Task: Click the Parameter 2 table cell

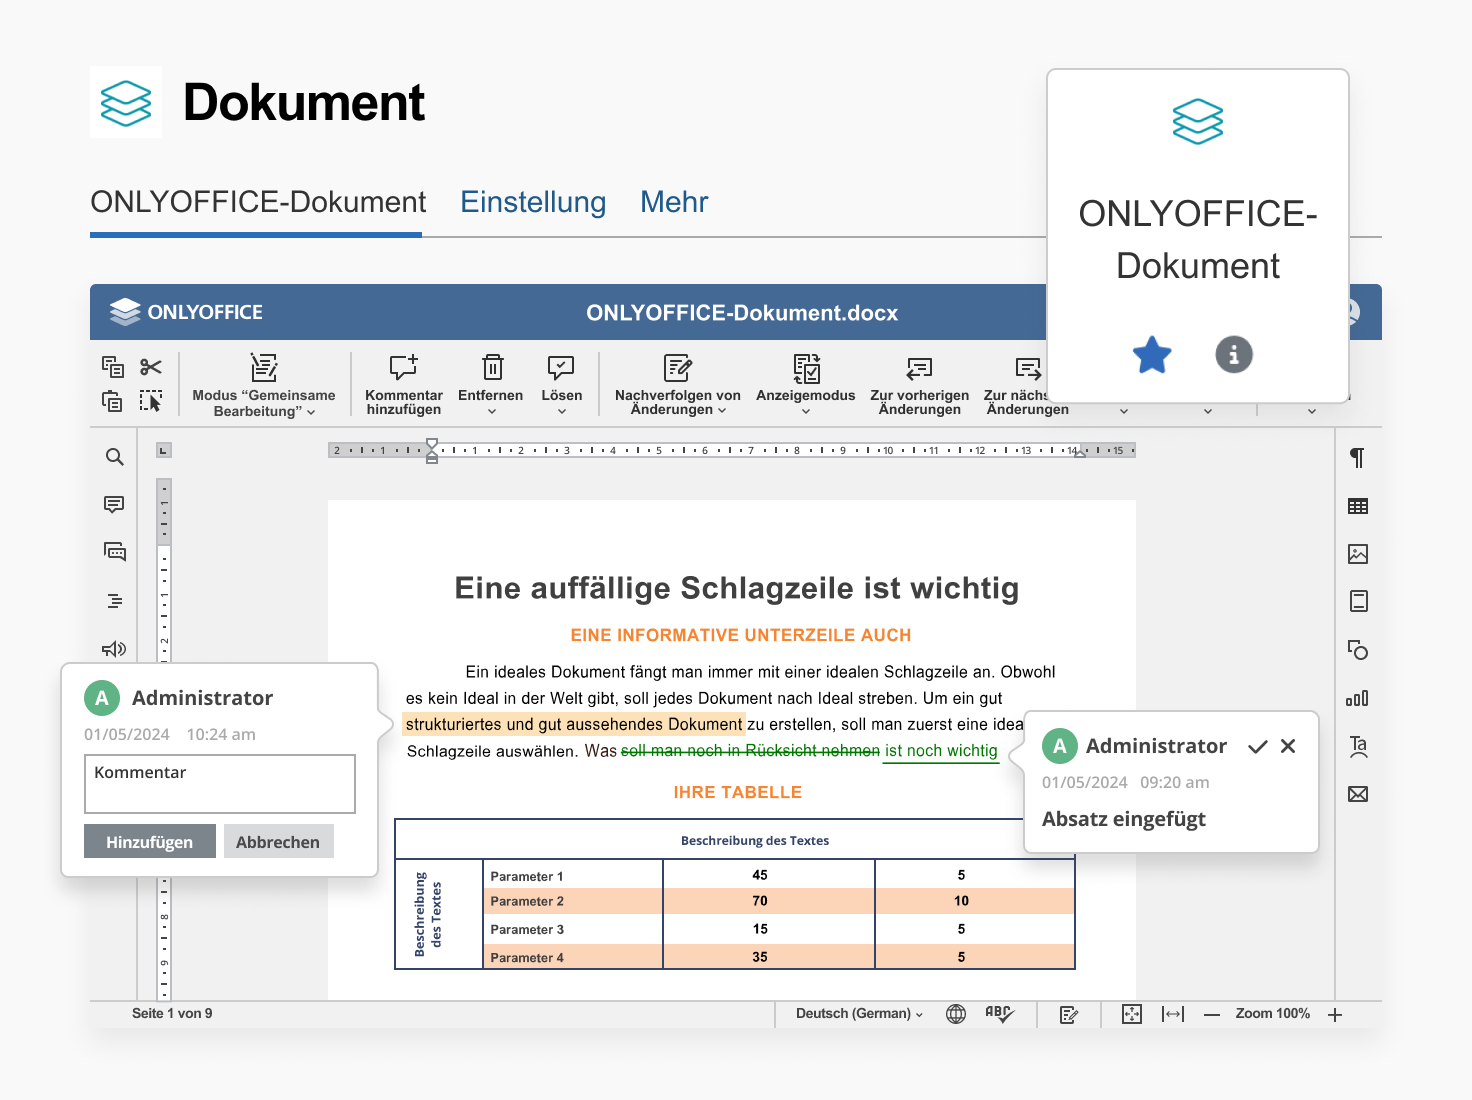Action: point(573,901)
